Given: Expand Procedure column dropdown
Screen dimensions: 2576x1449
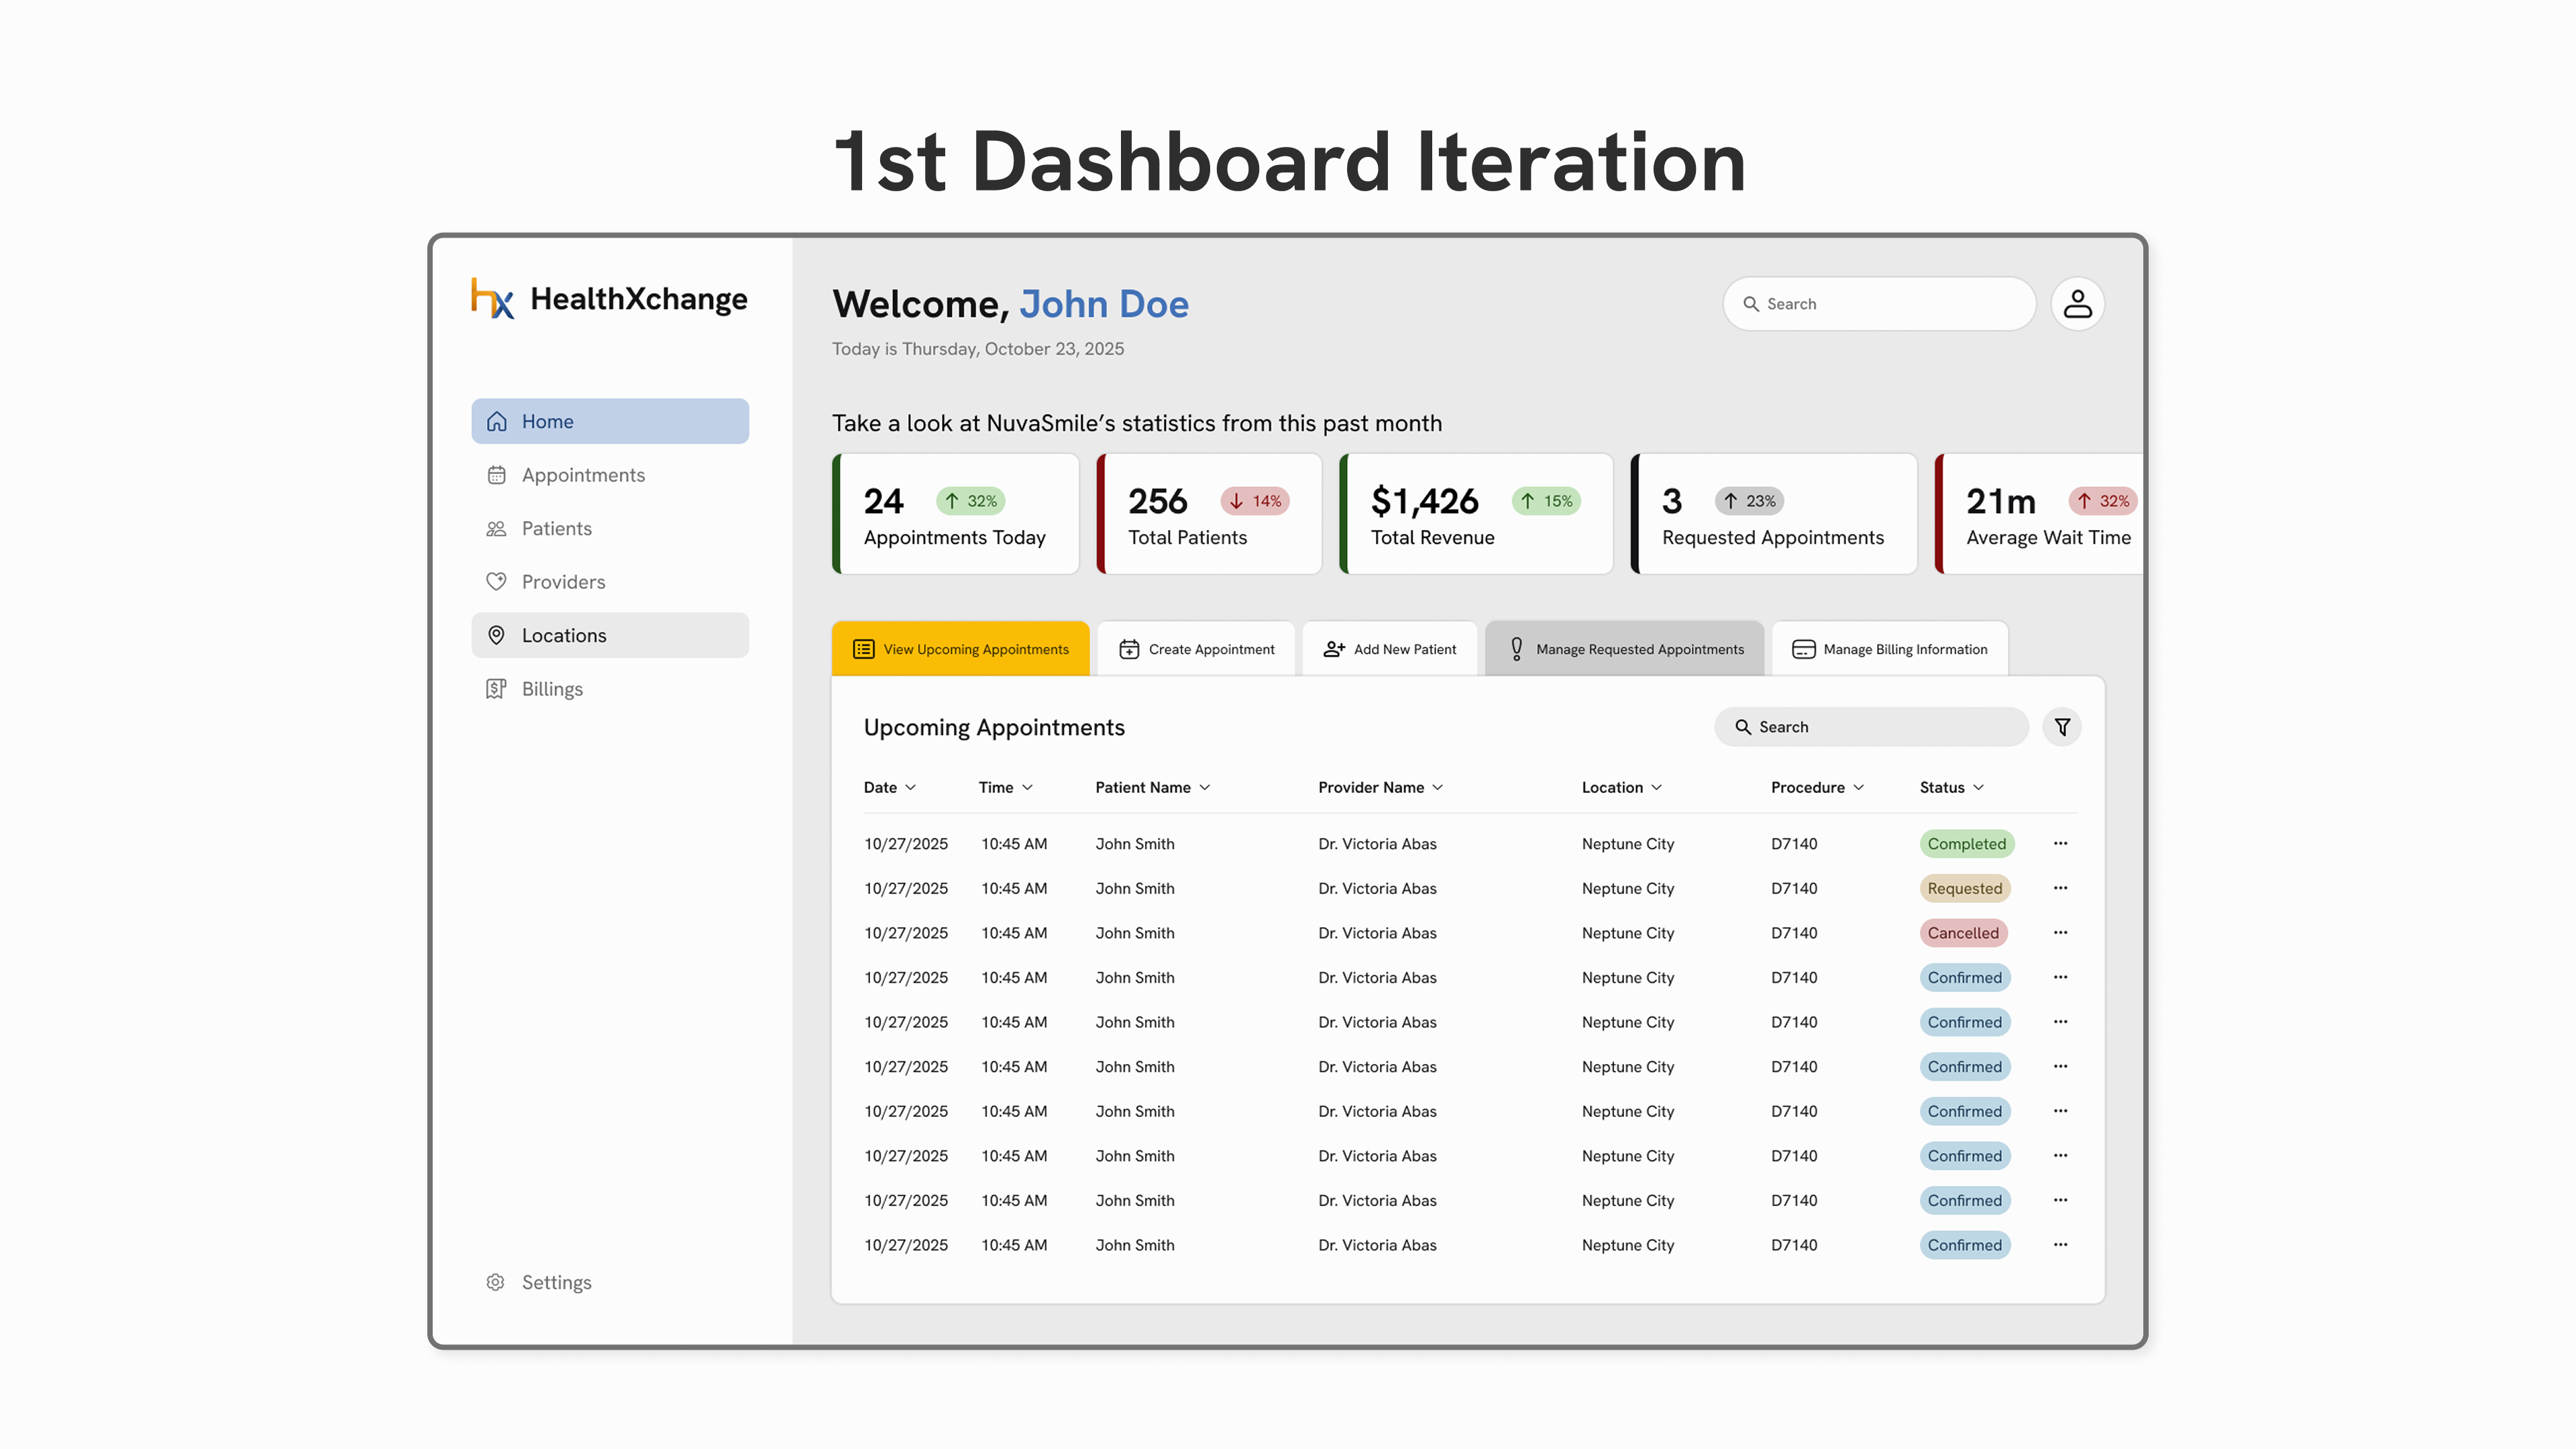Looking at the screenshot, I should [x=1858, y=788].
